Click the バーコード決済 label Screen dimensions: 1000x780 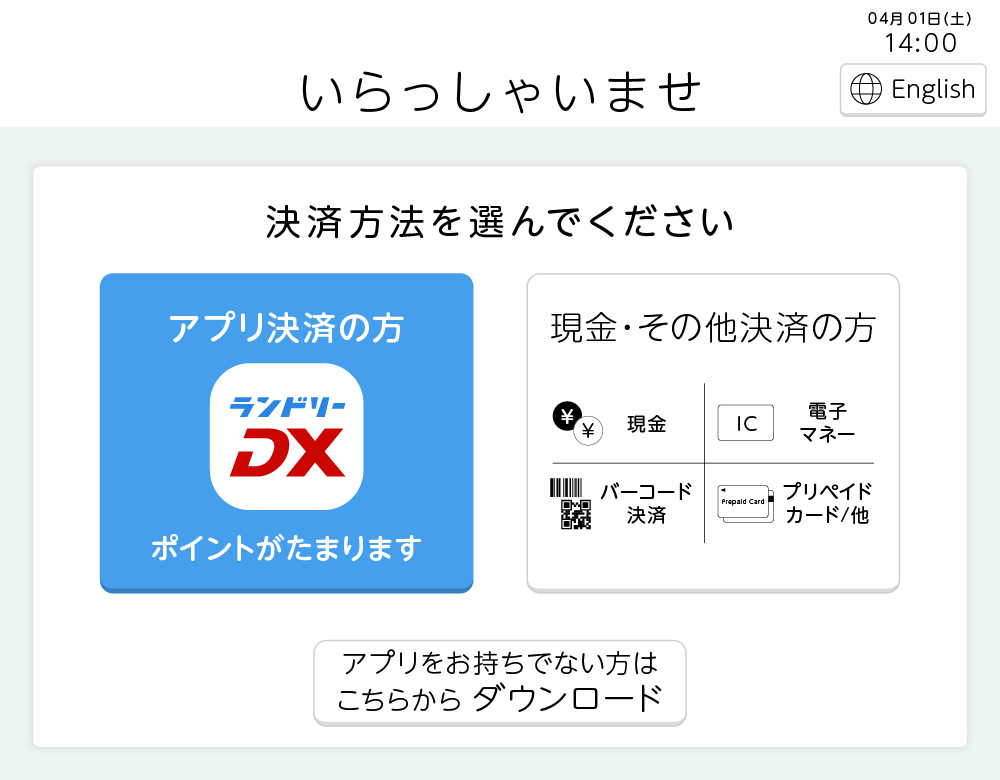coord(646,503)
